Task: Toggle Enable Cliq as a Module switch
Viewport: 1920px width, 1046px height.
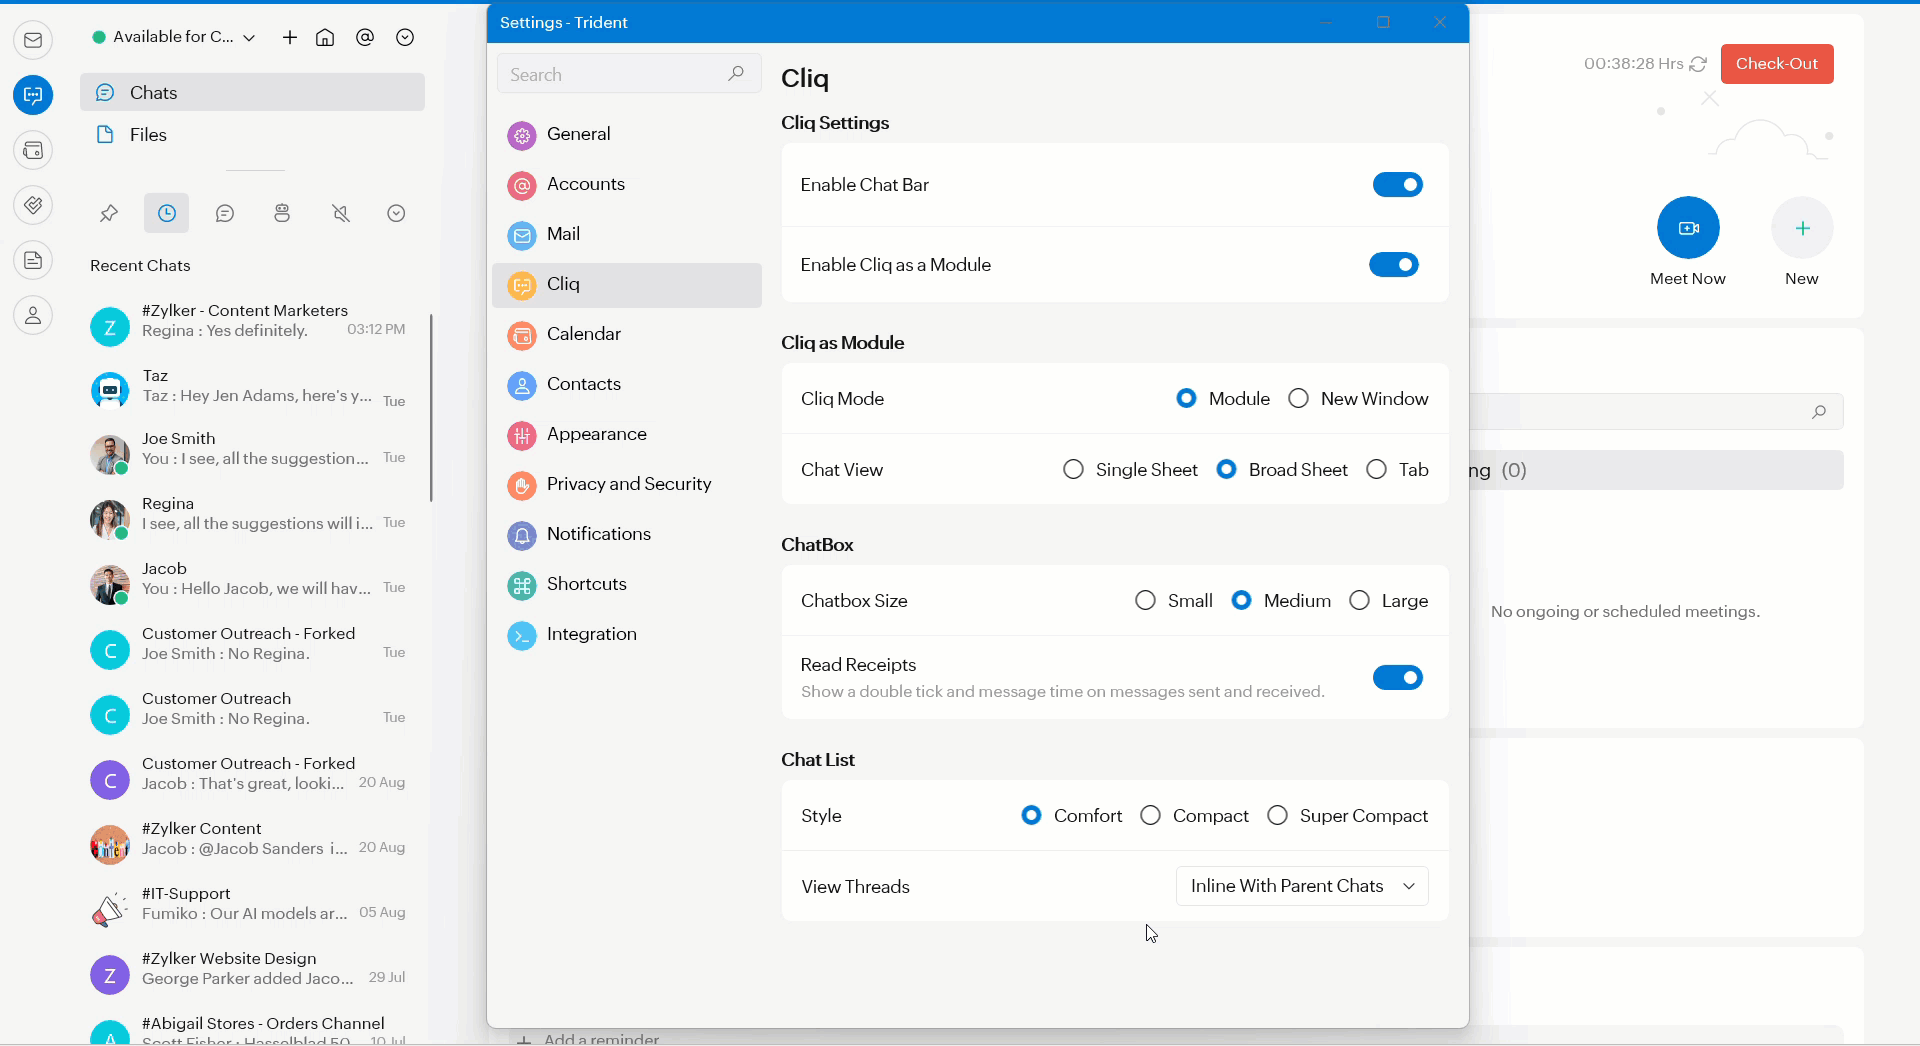Action: coord(1394,265)
